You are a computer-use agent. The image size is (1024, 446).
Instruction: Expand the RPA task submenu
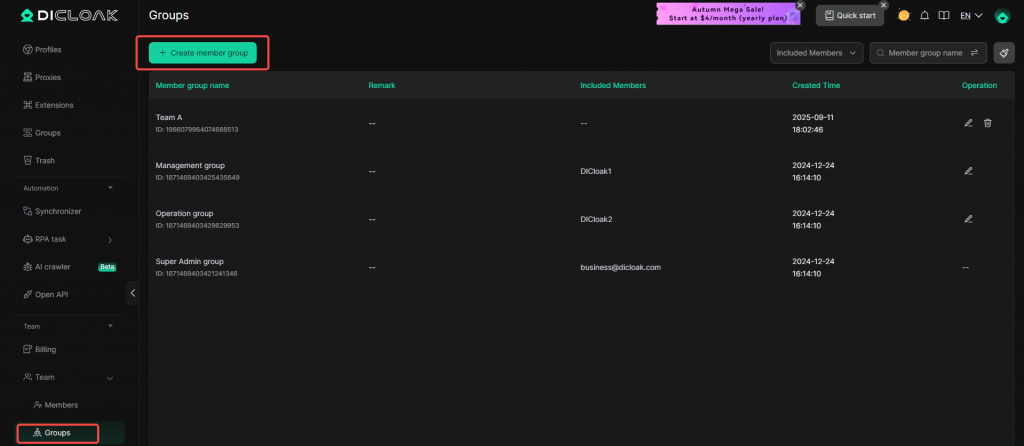click(110, 240)
